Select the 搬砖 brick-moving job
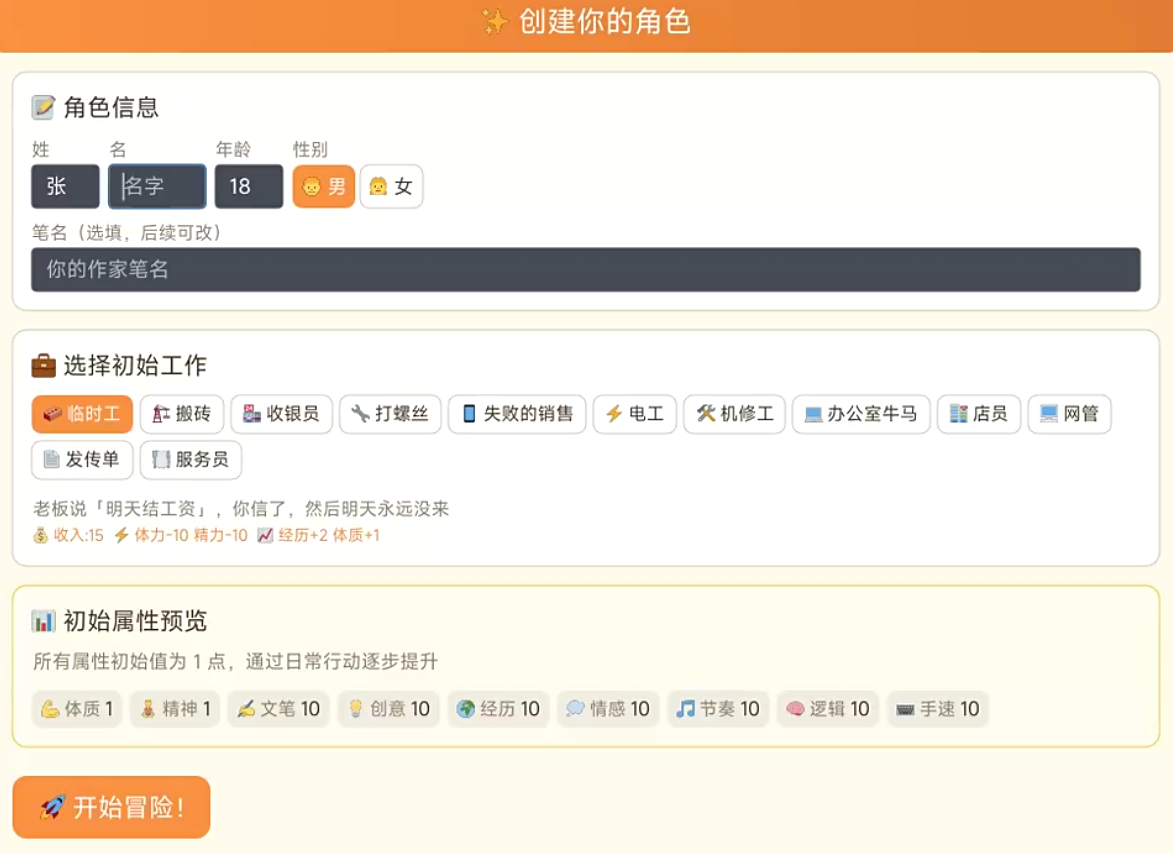 pos(181,414)
